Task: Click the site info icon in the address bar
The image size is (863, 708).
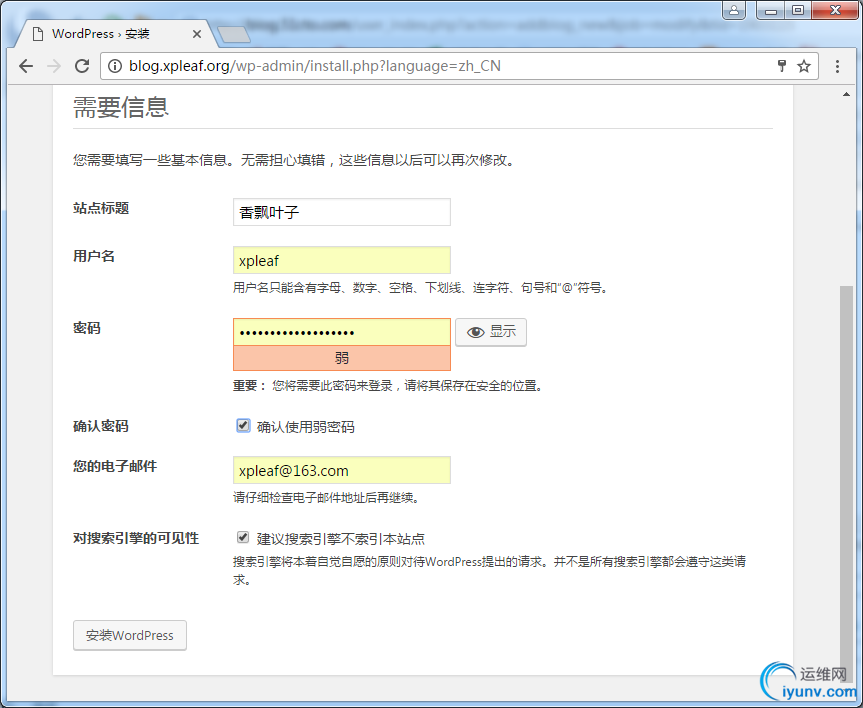Action: (114, 66)
